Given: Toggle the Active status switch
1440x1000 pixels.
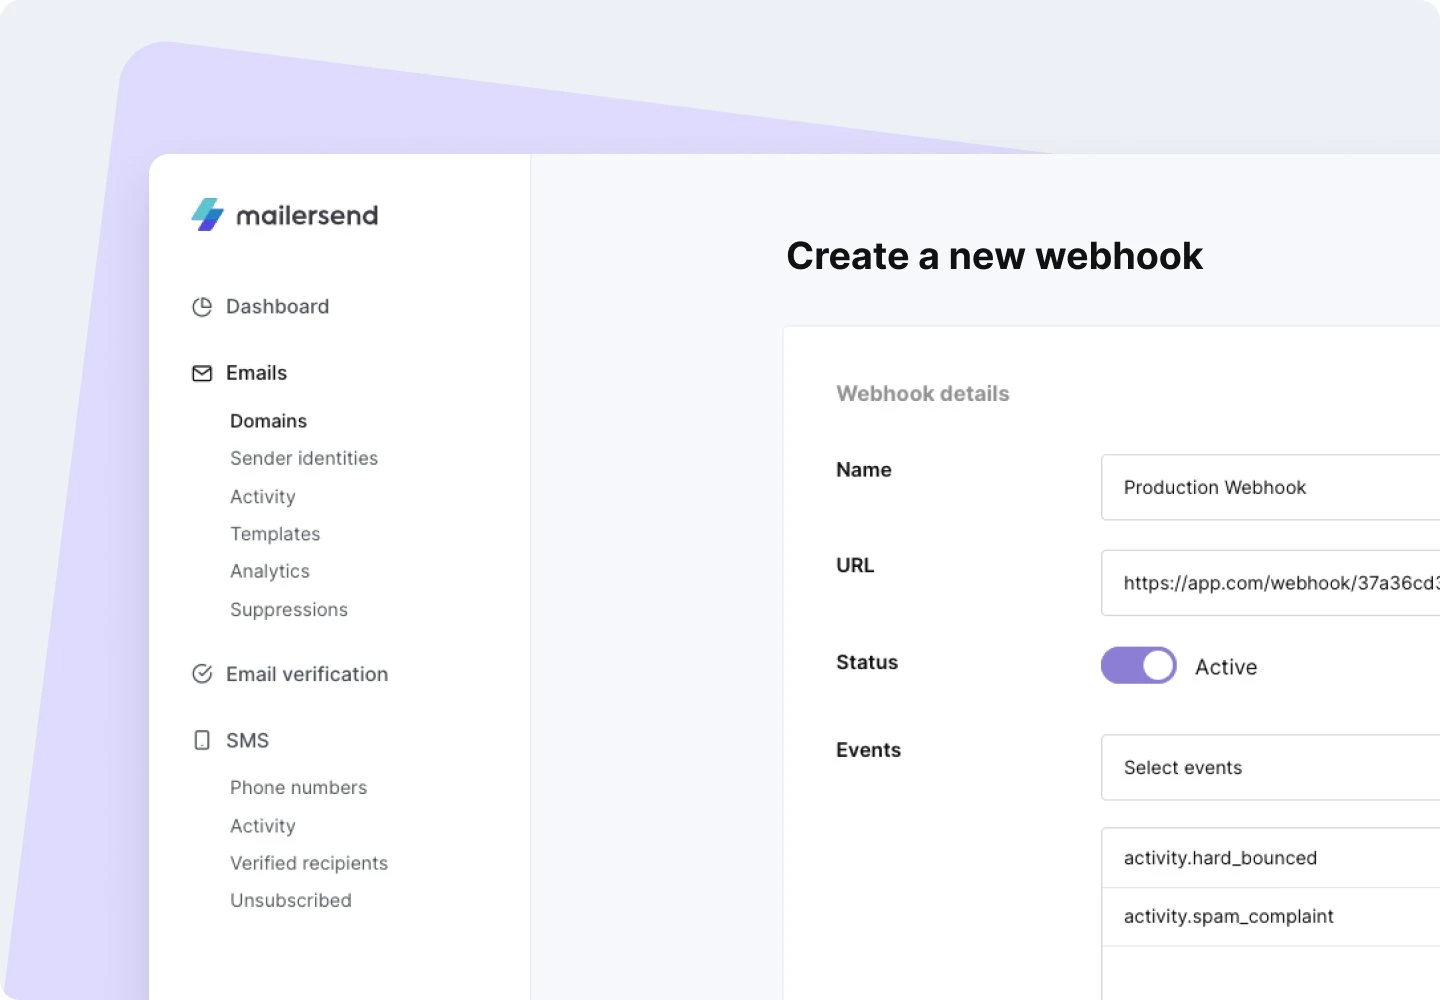Looking at the screenshot, I should click(x=1139, y=665).
